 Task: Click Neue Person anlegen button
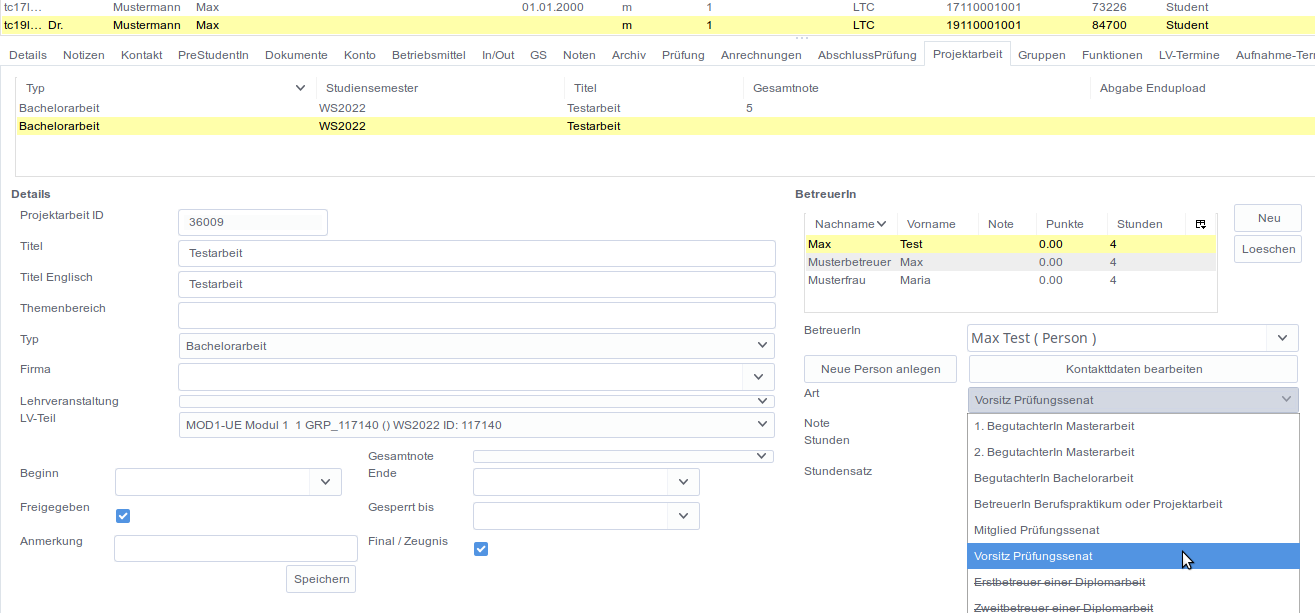pos(880,369)
